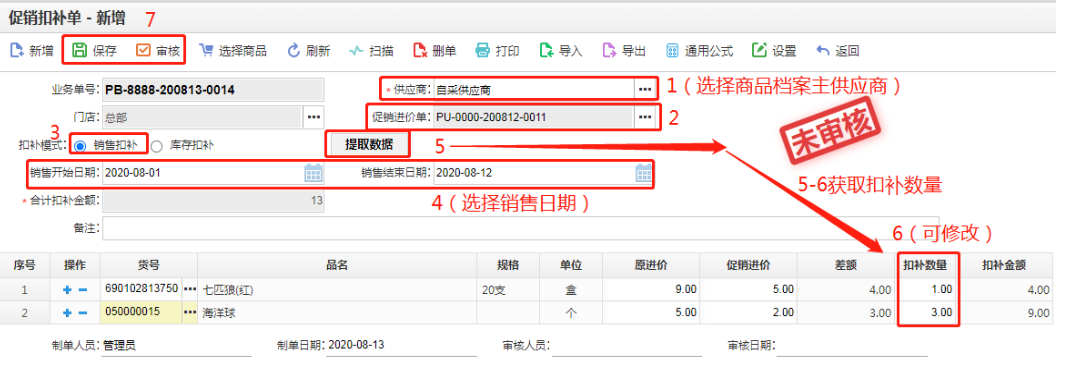Remove the 七匹狼(红) row with minus
The image size is (1075, 374).
point(82,290)
